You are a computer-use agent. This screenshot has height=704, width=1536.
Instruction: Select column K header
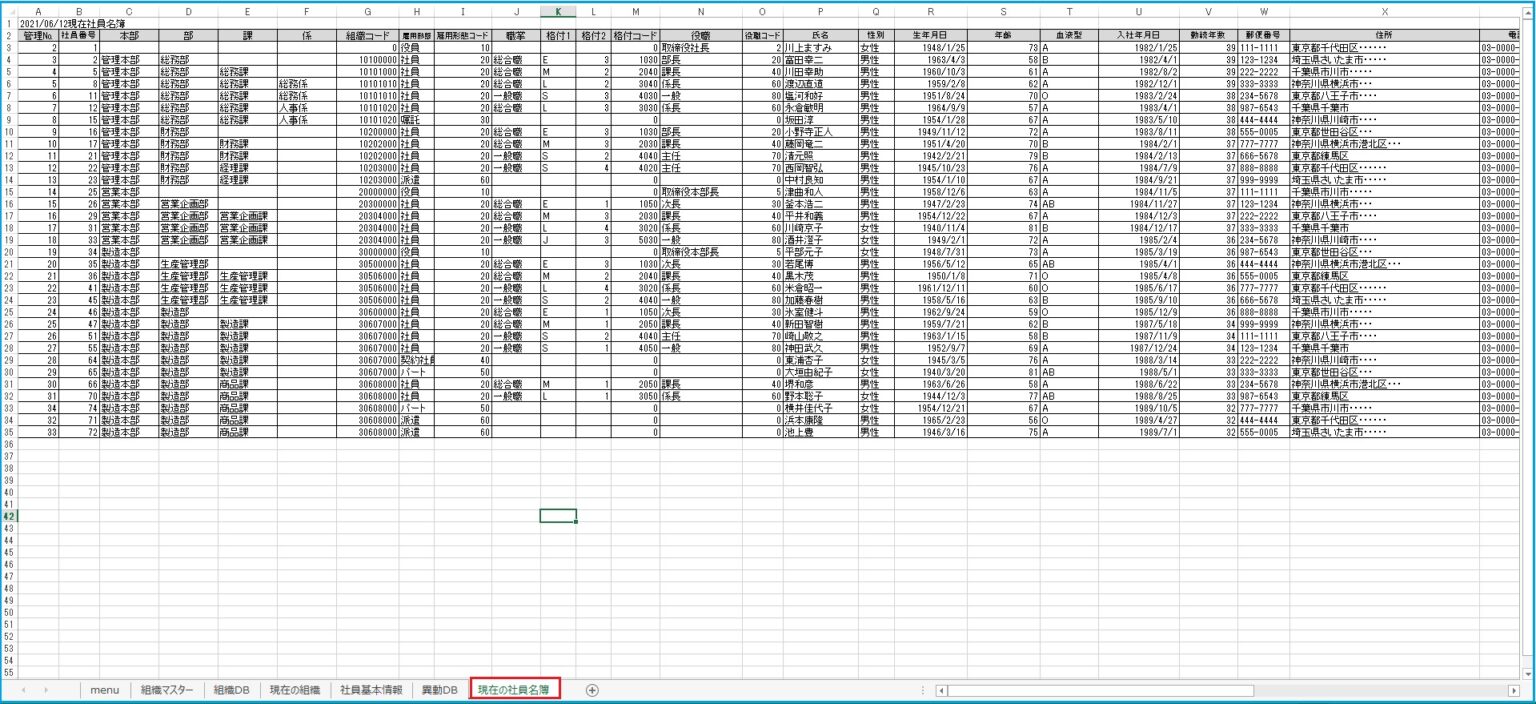pos(558,11)
